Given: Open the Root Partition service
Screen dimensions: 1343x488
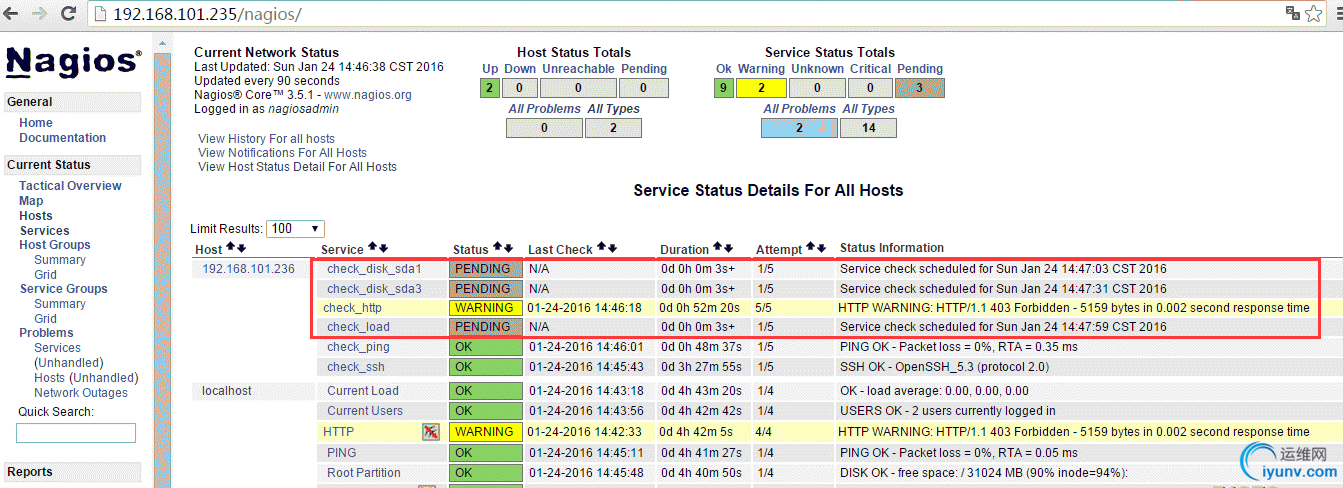Looking at the screenshot, I should [363, 473].
